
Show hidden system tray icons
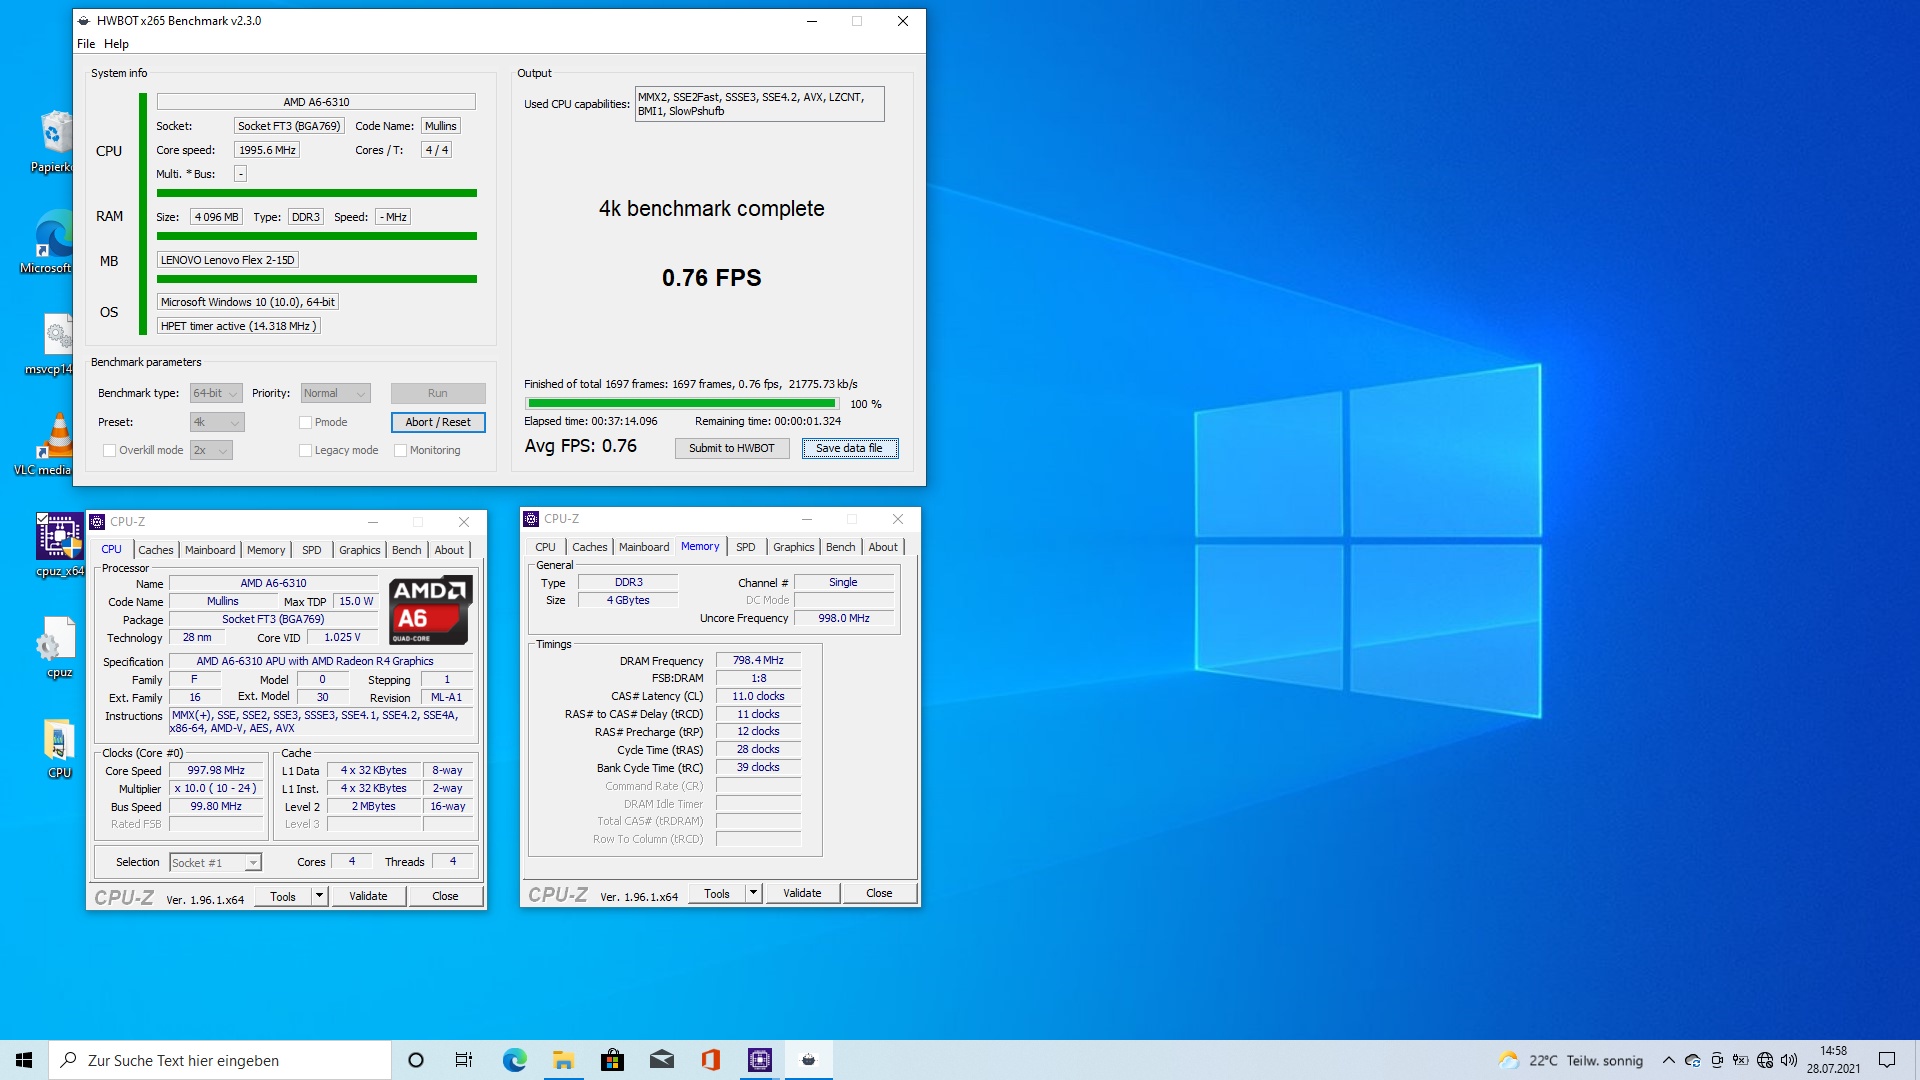[1668, 1060]
